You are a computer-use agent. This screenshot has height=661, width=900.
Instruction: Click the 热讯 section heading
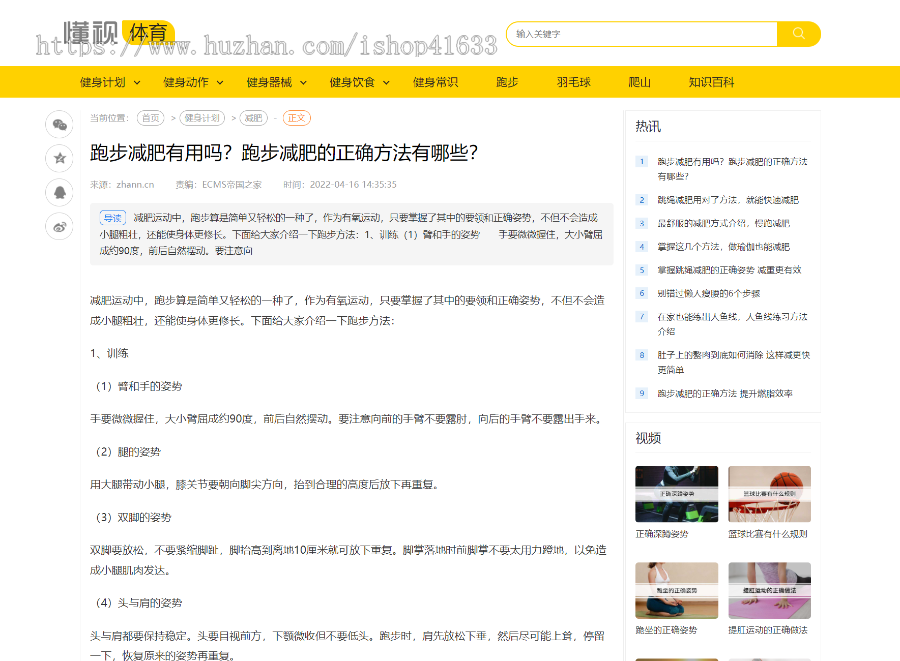point(648,126)
